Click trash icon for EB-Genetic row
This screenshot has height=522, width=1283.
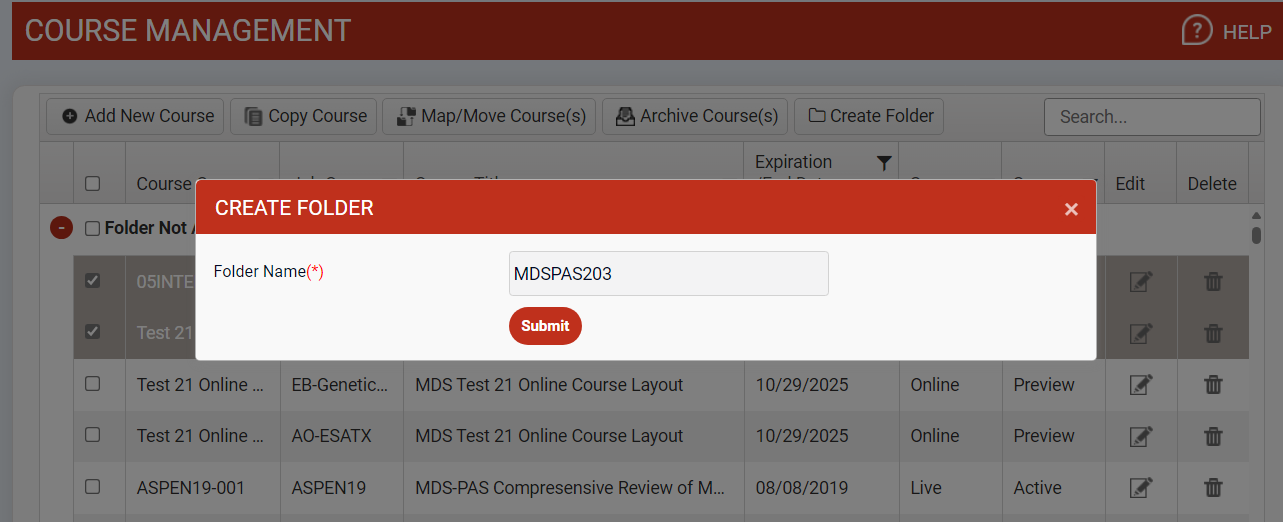[1213, 385]
